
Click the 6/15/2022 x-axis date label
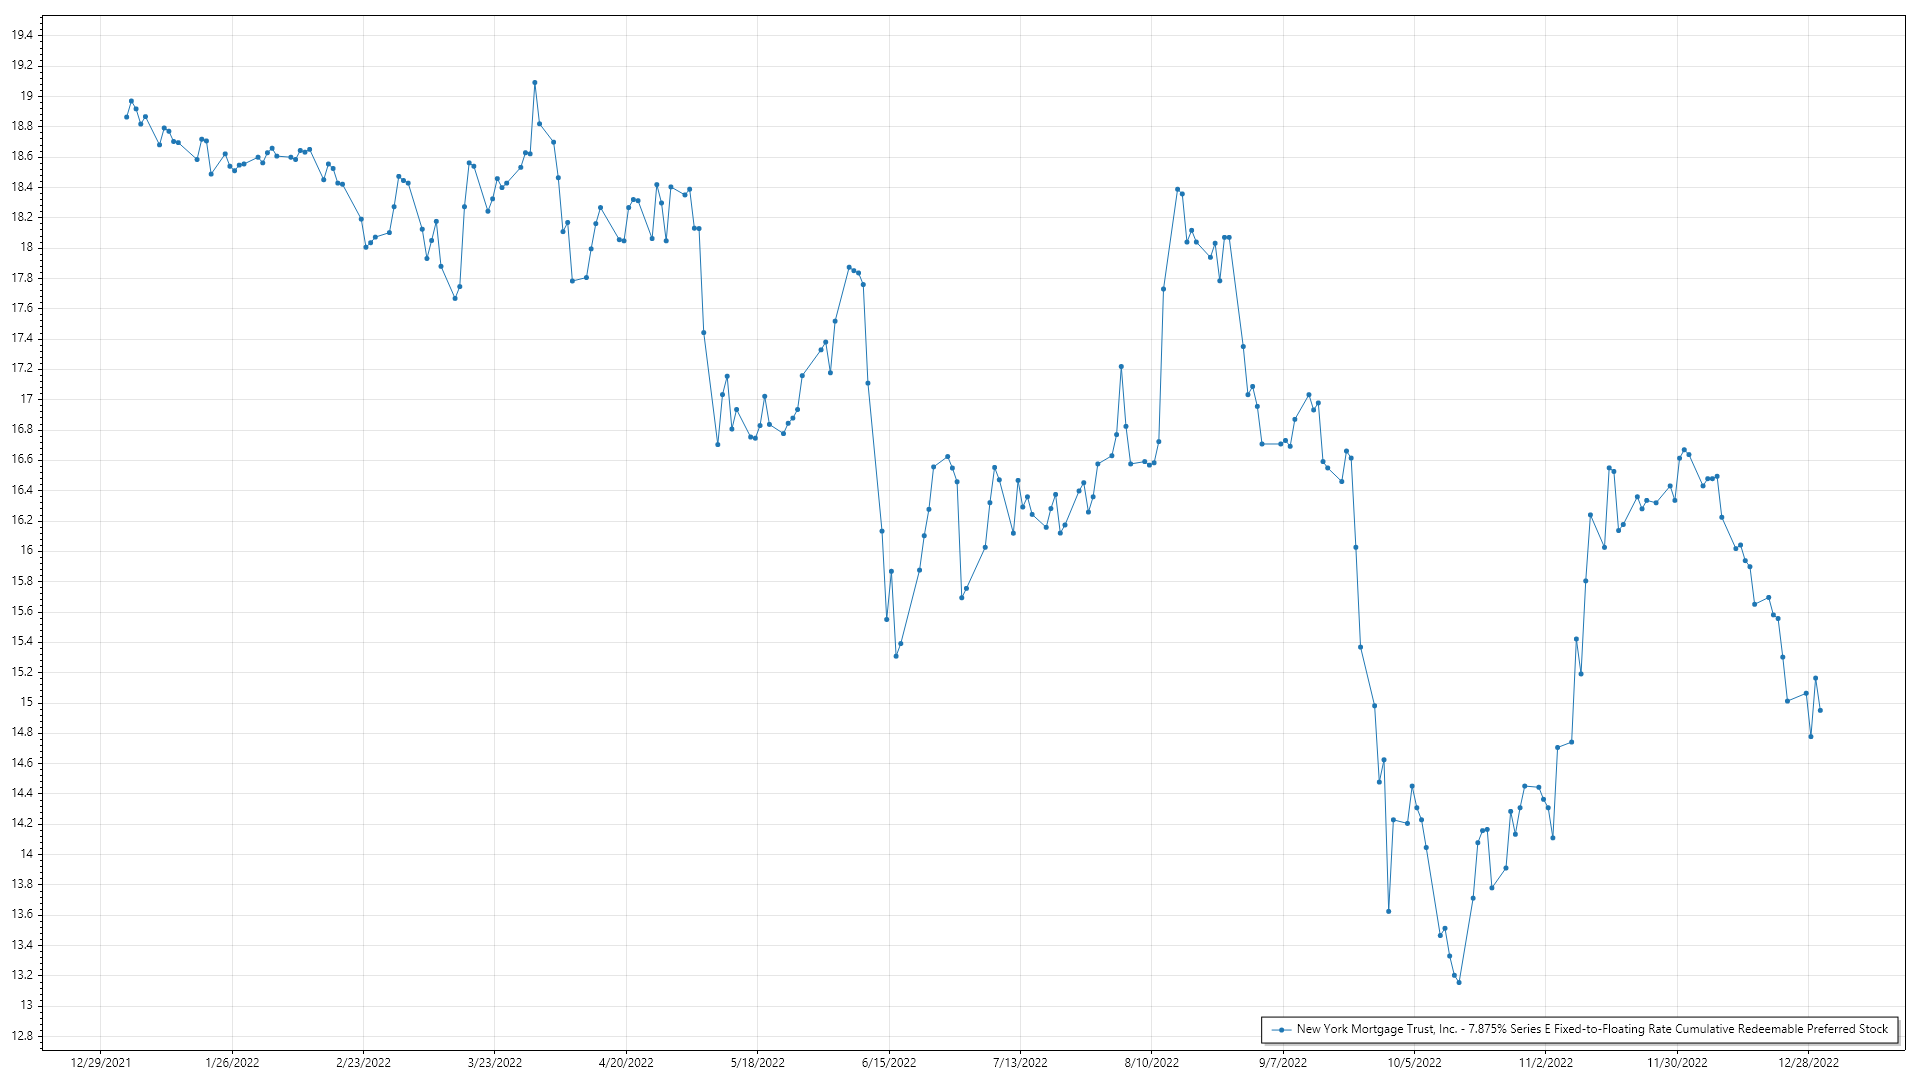888,1062
